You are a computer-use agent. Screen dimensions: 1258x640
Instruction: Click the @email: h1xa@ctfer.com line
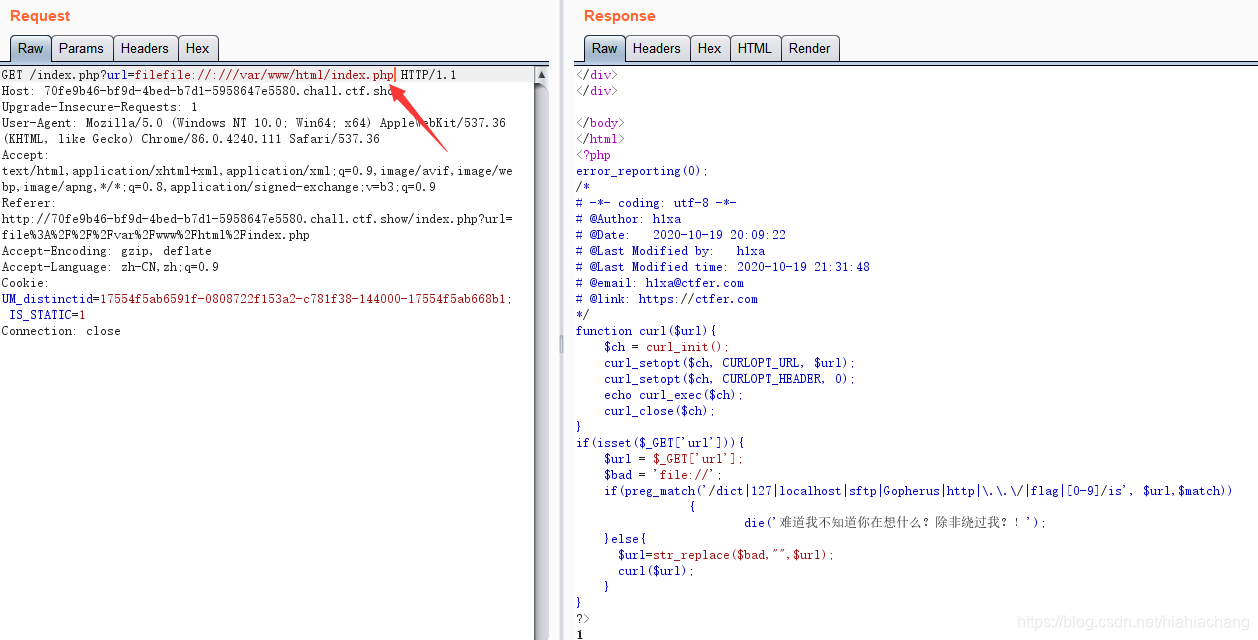coord(660,283)
